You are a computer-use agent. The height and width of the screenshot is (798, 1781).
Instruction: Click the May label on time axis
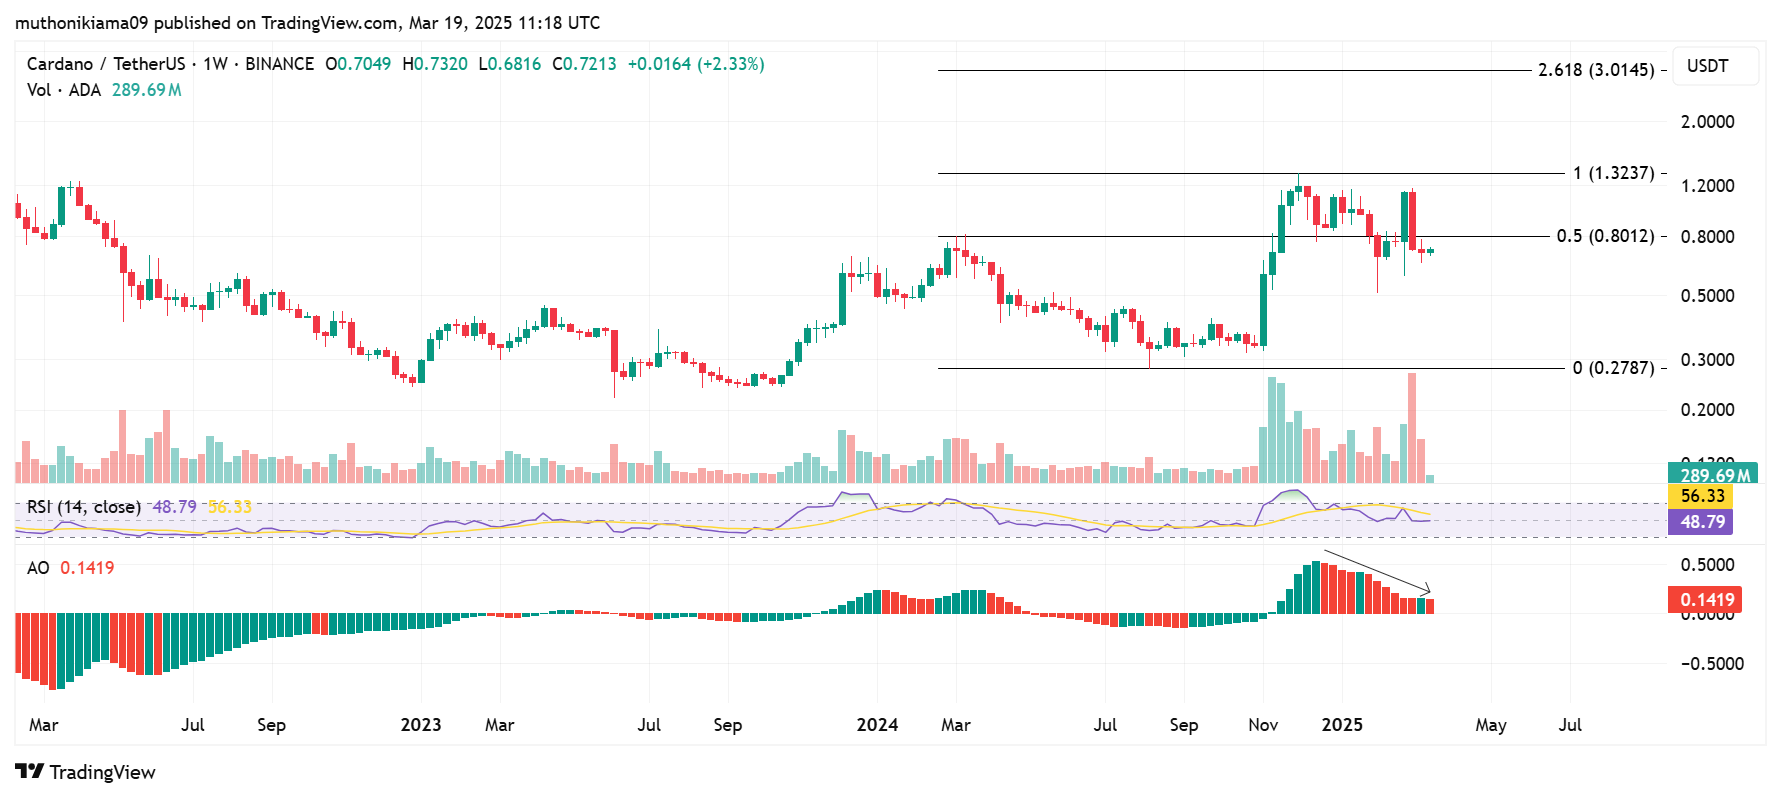(1491, 725)
